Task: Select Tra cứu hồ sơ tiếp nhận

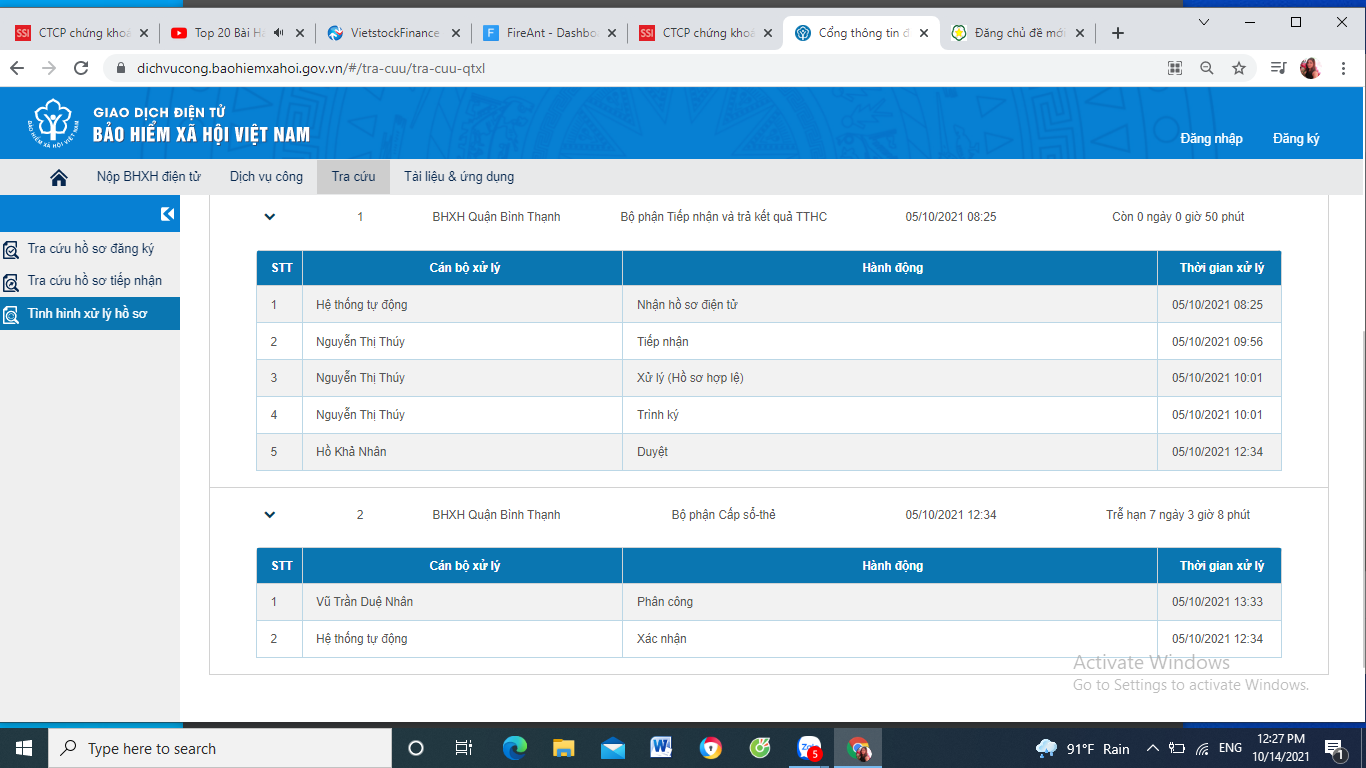Action: point(94,281)
